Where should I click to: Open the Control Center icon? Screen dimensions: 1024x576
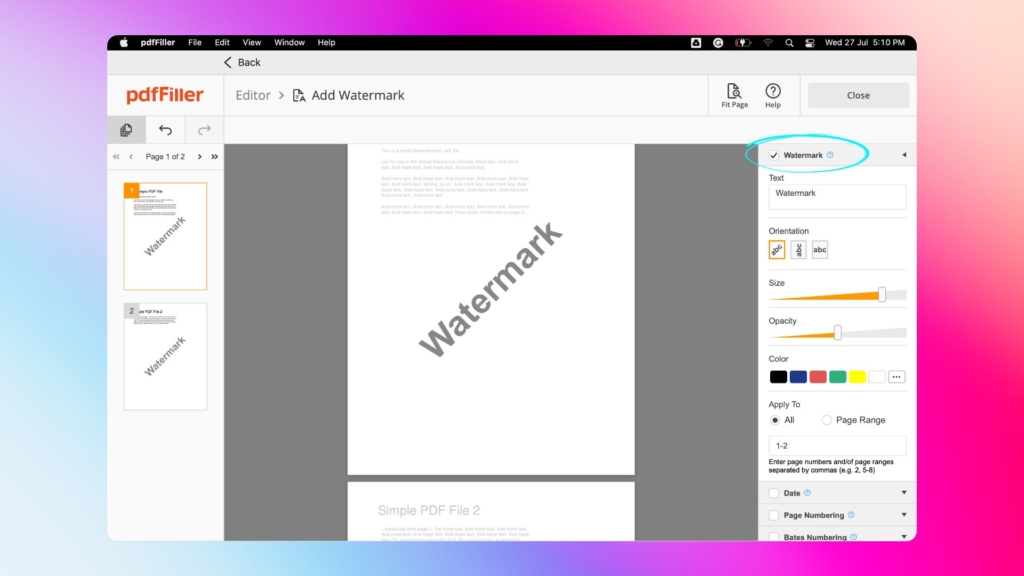(809, 42)
